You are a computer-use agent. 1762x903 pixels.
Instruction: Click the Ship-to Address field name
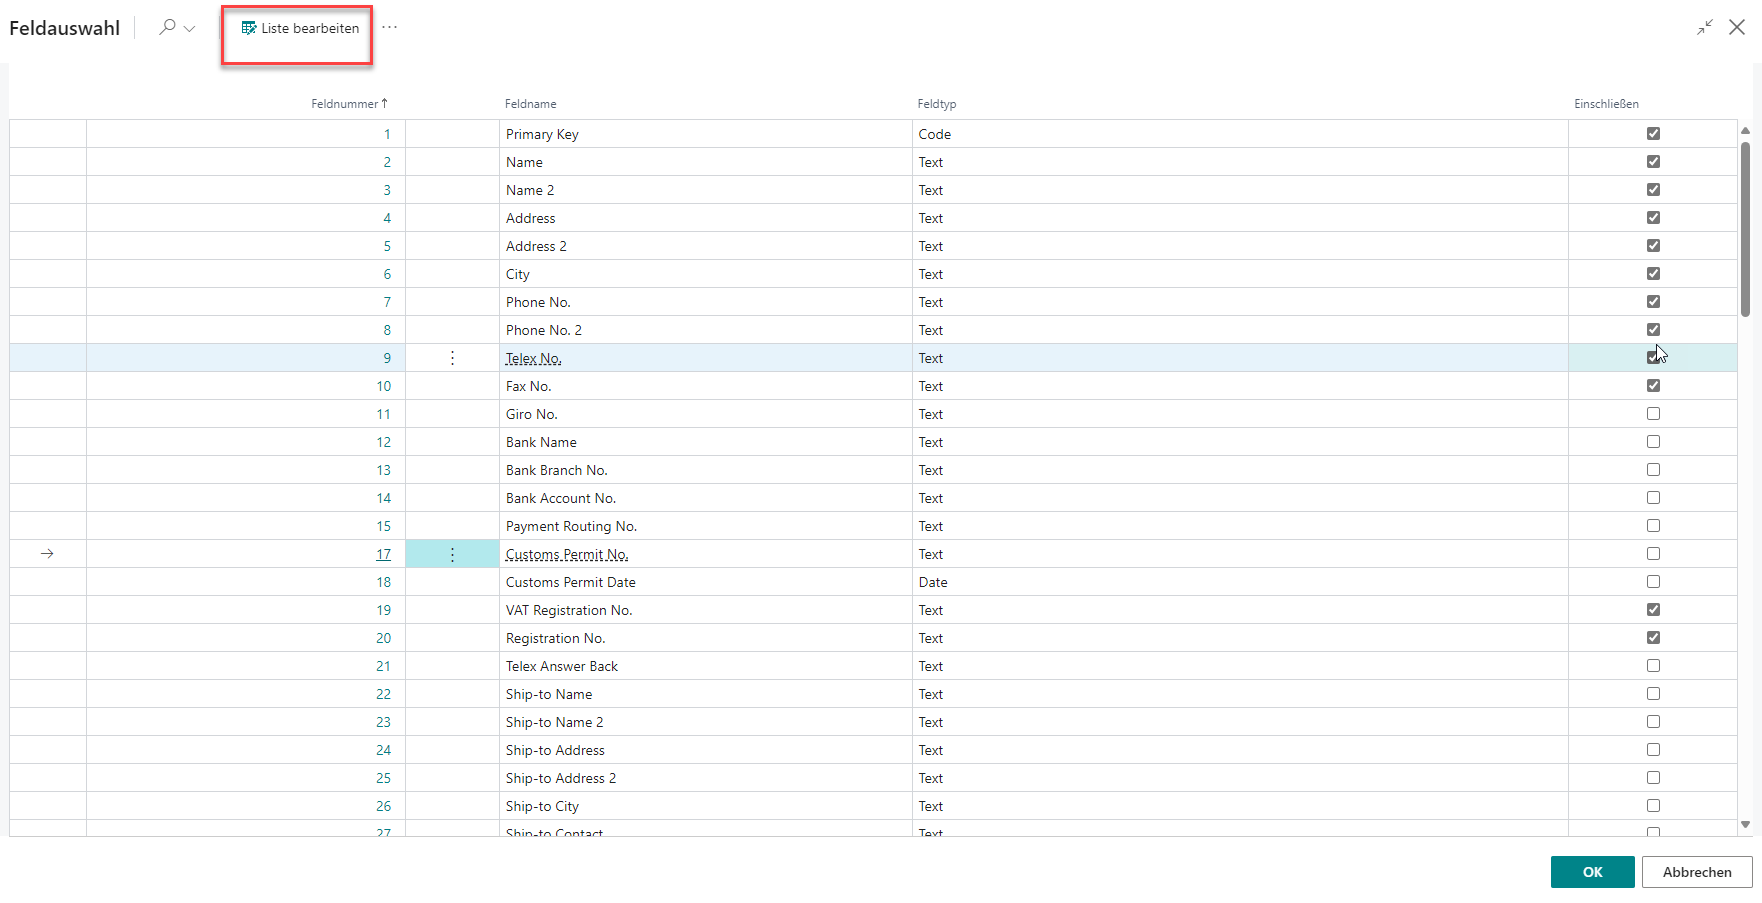point(555,750)
